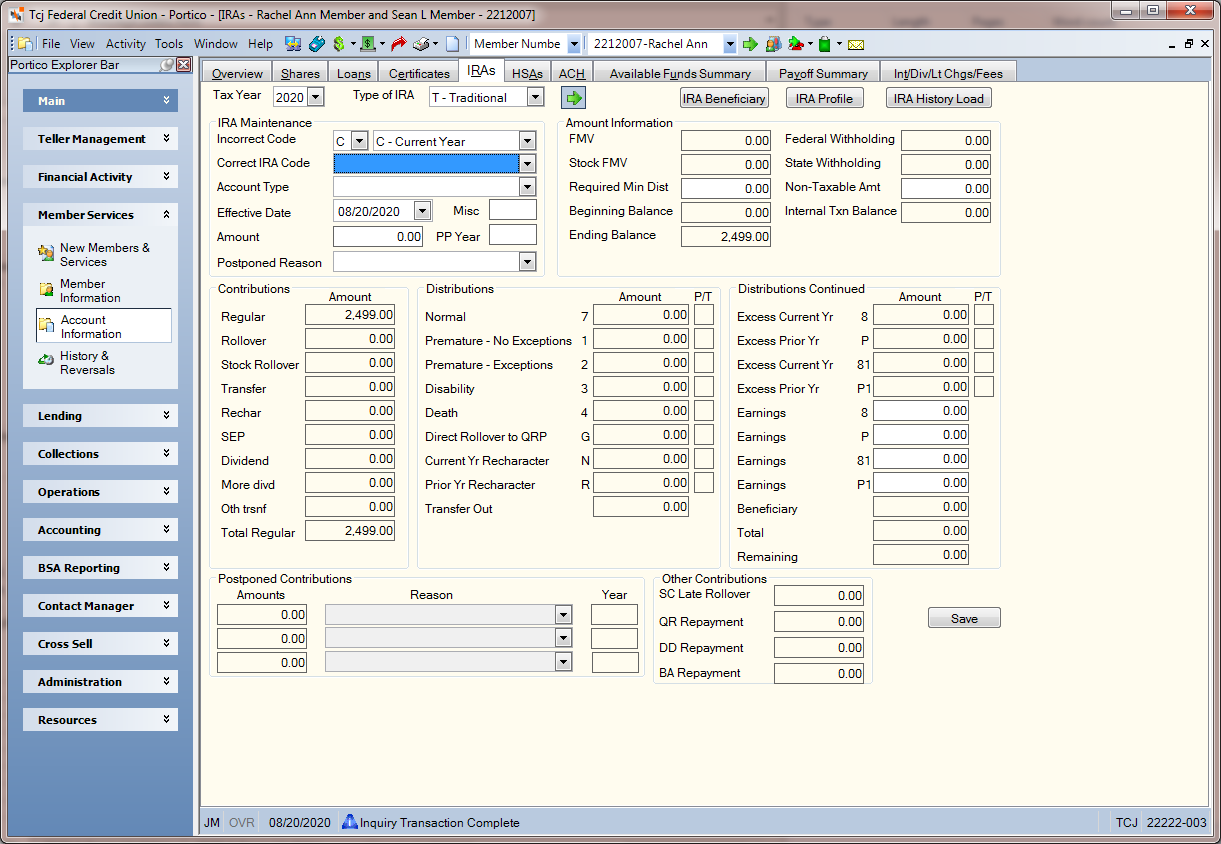Expand the Lending section in sidebar
The height and width of the screenshot is (844, 1221).
[100, 416]
